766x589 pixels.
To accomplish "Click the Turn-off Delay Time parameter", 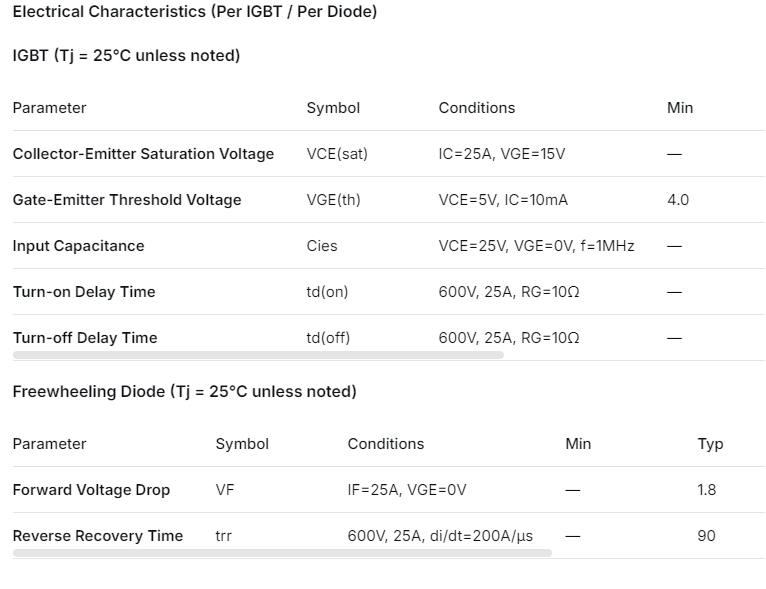I will [x=85, y=338].
